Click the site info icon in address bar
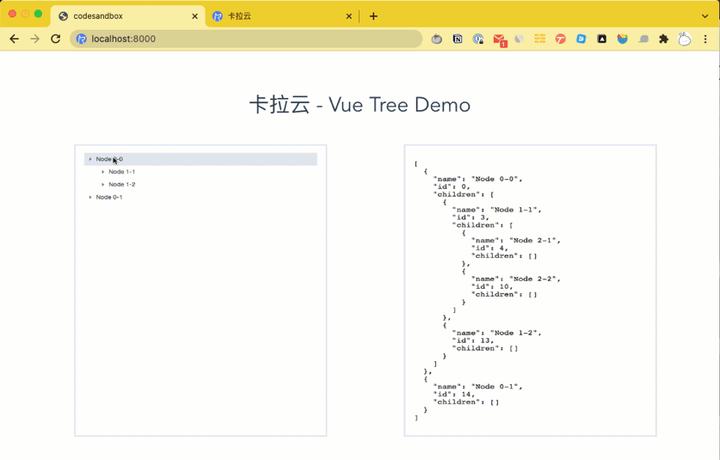The height and width of the screenshot is (460, 720). pyautogui.click(x=81, y=39)
